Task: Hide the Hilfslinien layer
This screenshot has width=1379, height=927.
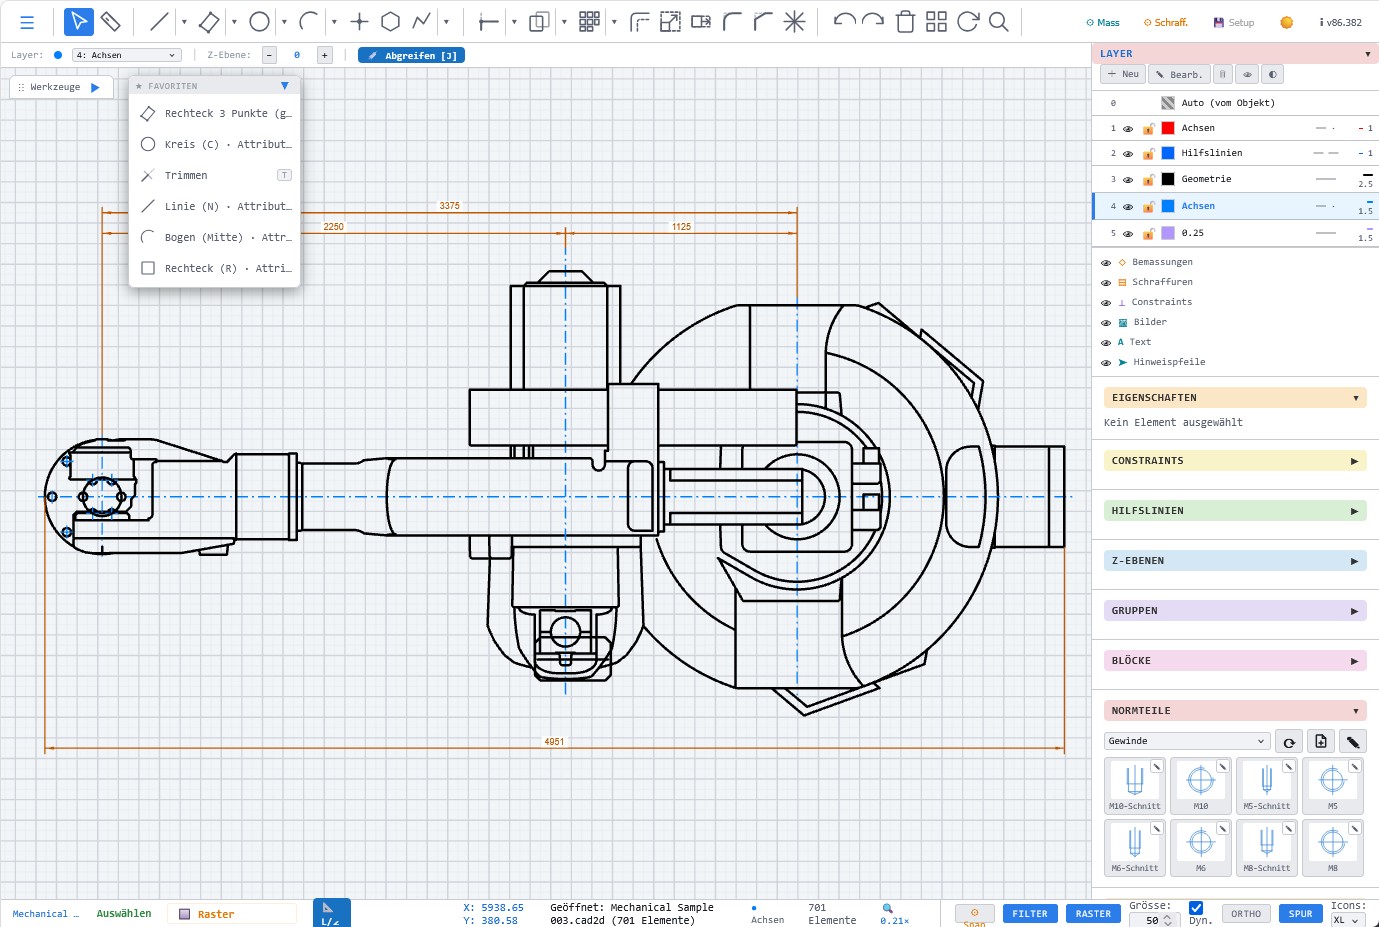Action: (1128, 154)
